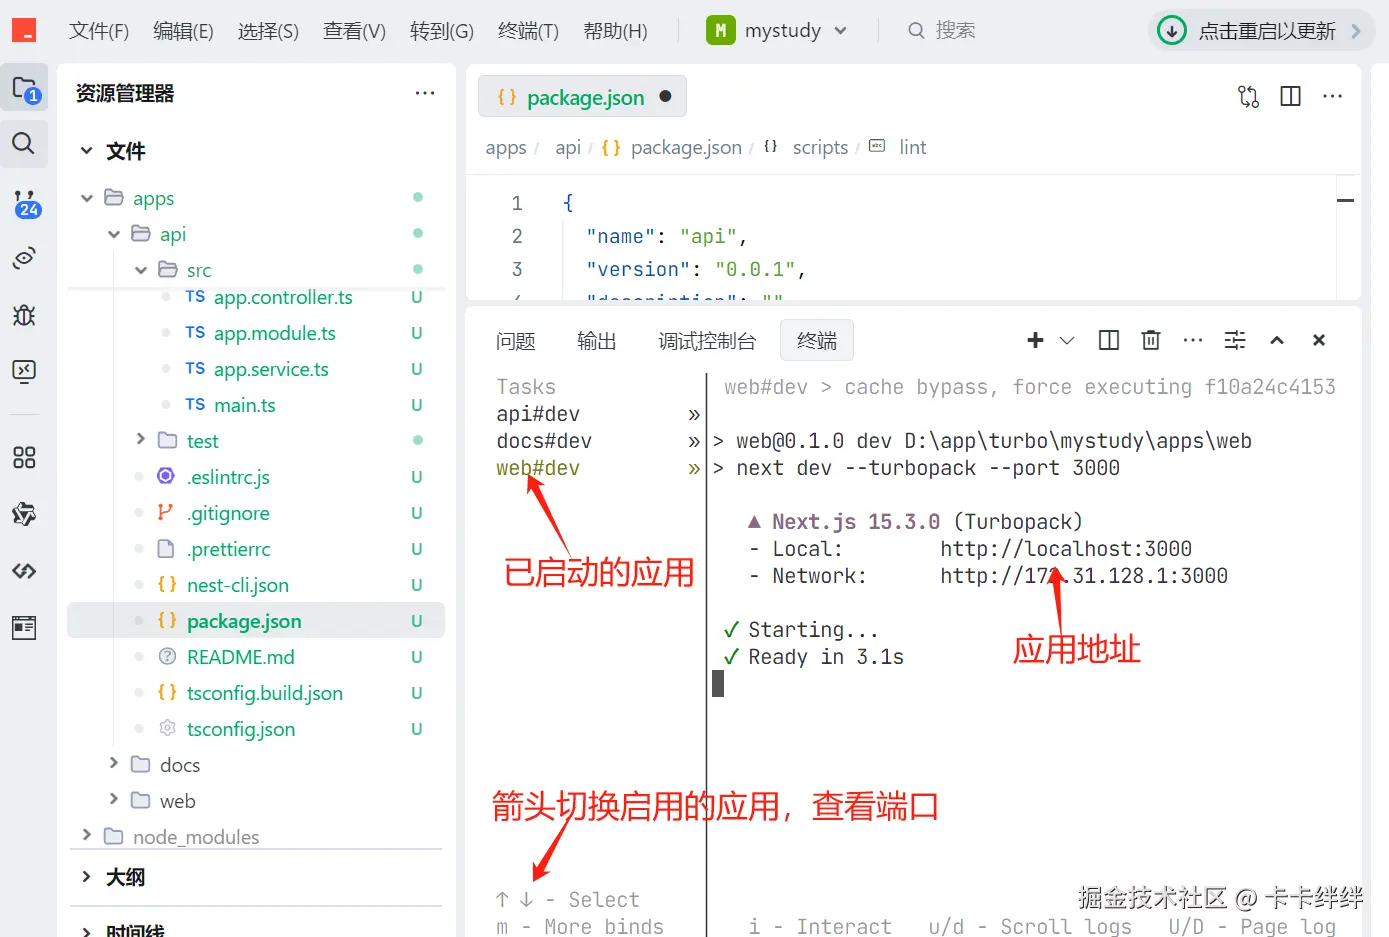Open the Extensions grid icon in activity bar
Viewport: 1389px width, 937px height.
click(24, 458)
